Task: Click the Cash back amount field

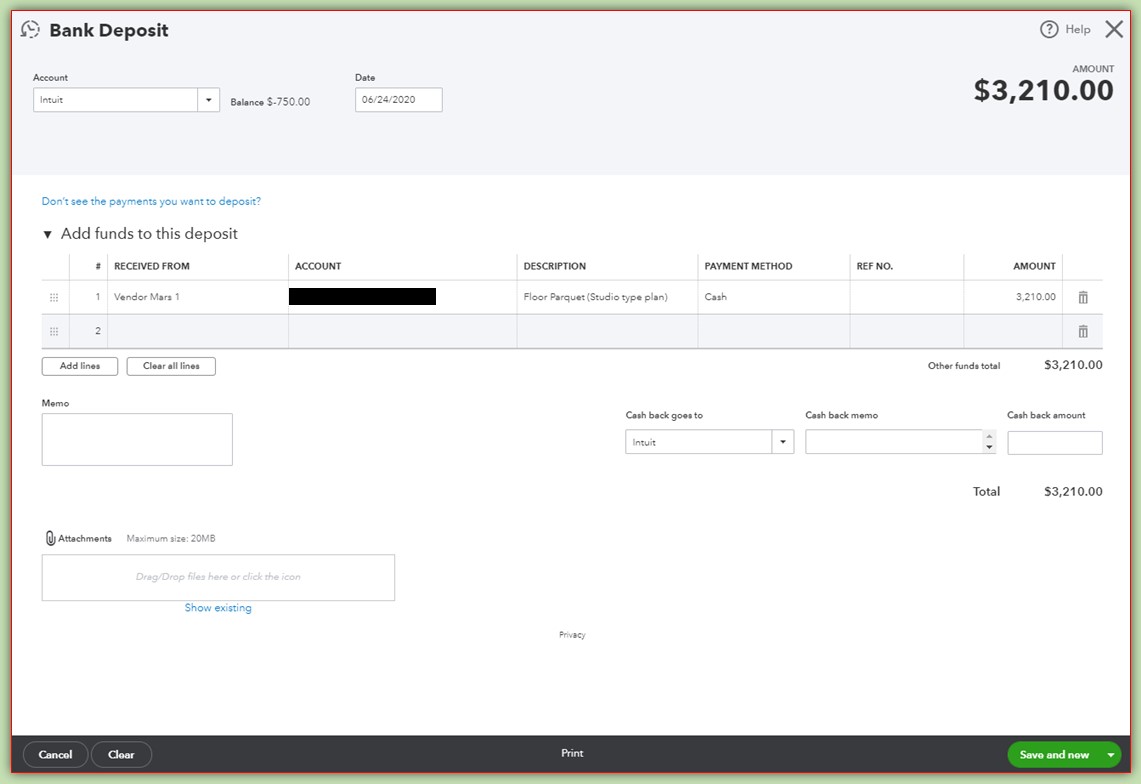Action: [1054, 441]
